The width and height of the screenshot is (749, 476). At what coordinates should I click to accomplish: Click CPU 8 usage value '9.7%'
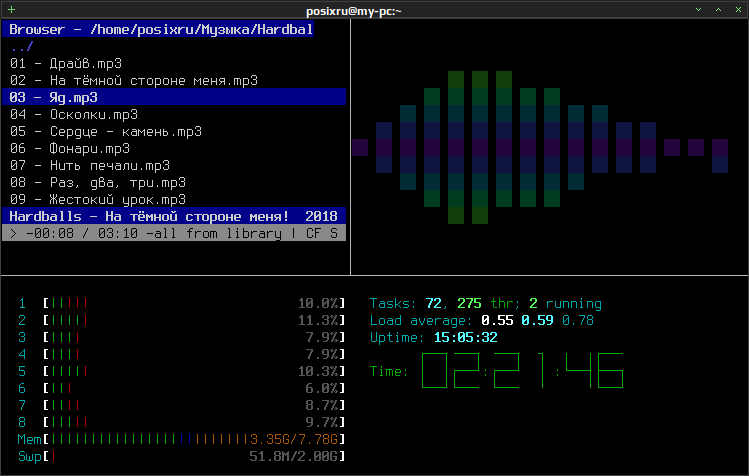pyautogui.click(x=321, y=422)
